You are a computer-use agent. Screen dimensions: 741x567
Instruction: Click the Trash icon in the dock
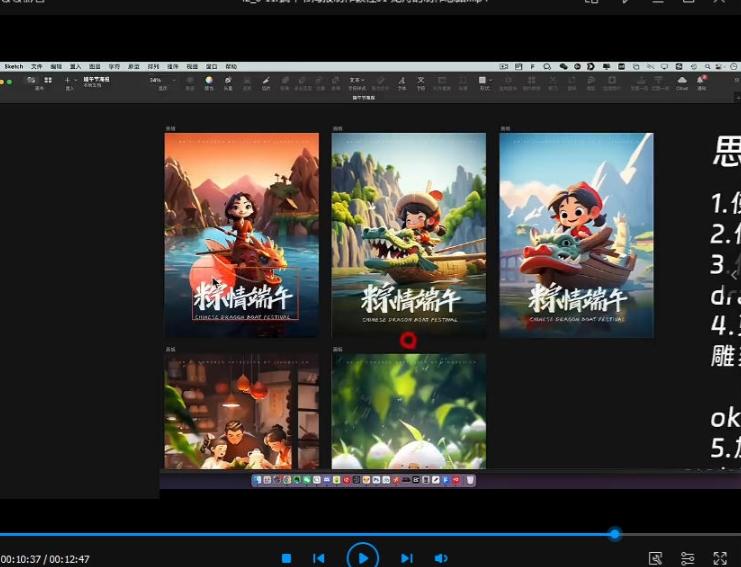(x=470, y=481)
